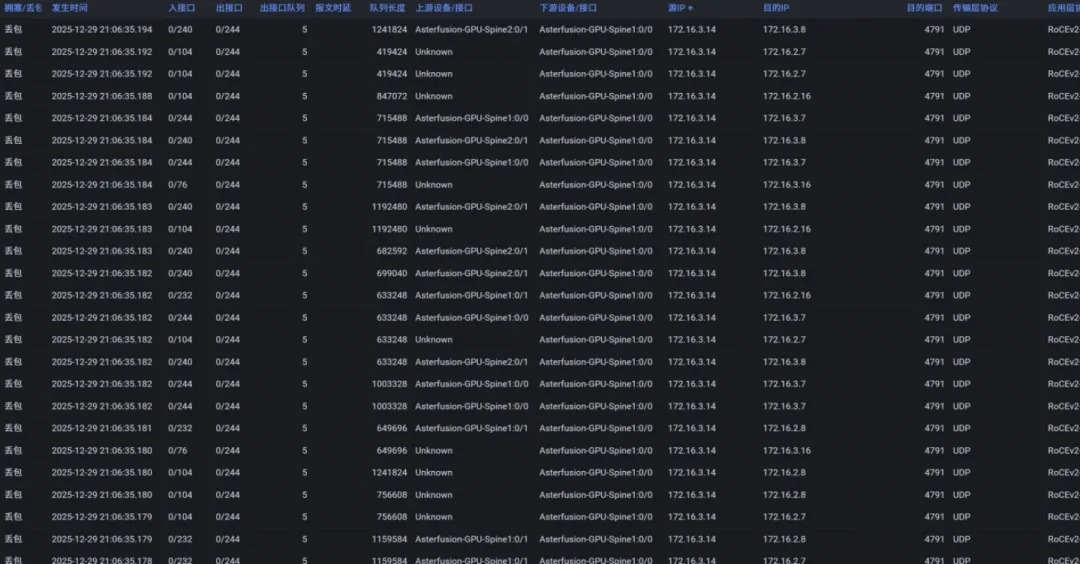Select the 报文时延 column header
1080x564 pixels.
333,7
